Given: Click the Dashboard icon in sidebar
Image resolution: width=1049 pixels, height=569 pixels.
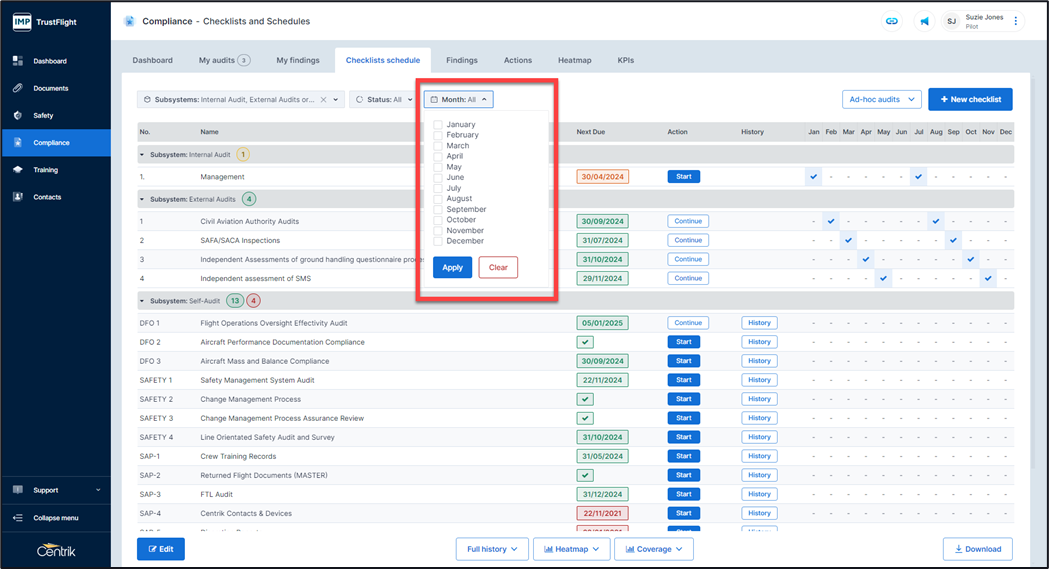Looking at the screenshot, I should pyautogui.click(x=18, y=61).
